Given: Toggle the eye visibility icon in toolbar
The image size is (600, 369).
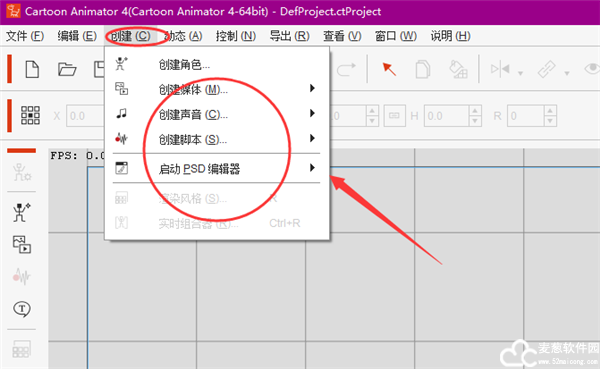Looking at the screenshot, I should tap(592, 69).
